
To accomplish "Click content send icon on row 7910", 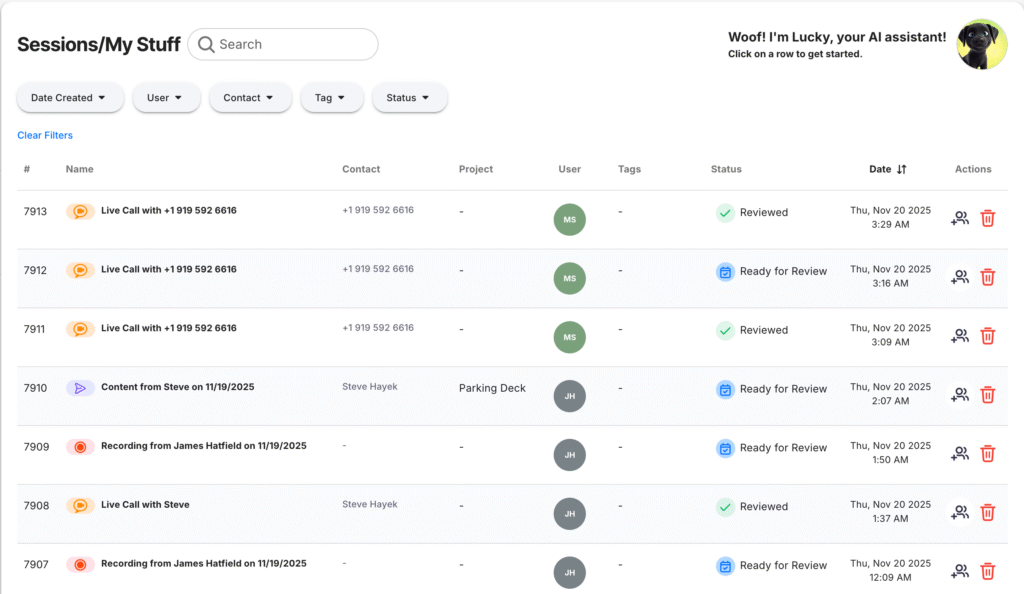I will [x=80, y=388].
